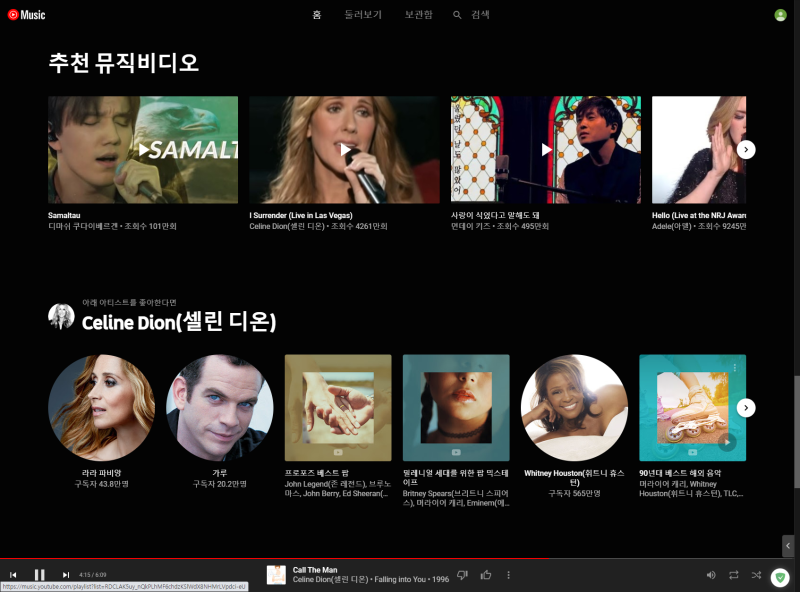This screenshot has width=800, height=592.
Task: Open I Surrender (Live in Las Vegas) title link
Action: 301,215
